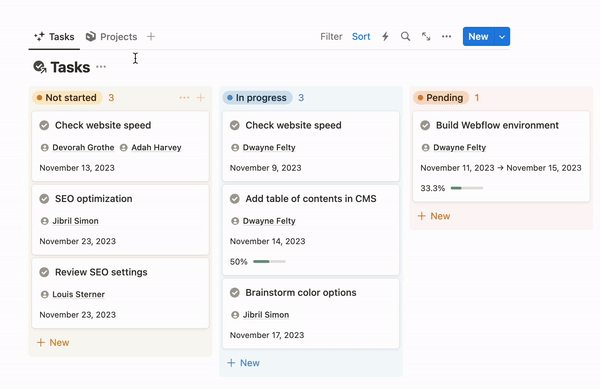Click the Pending count 1

tap(477, 98)
